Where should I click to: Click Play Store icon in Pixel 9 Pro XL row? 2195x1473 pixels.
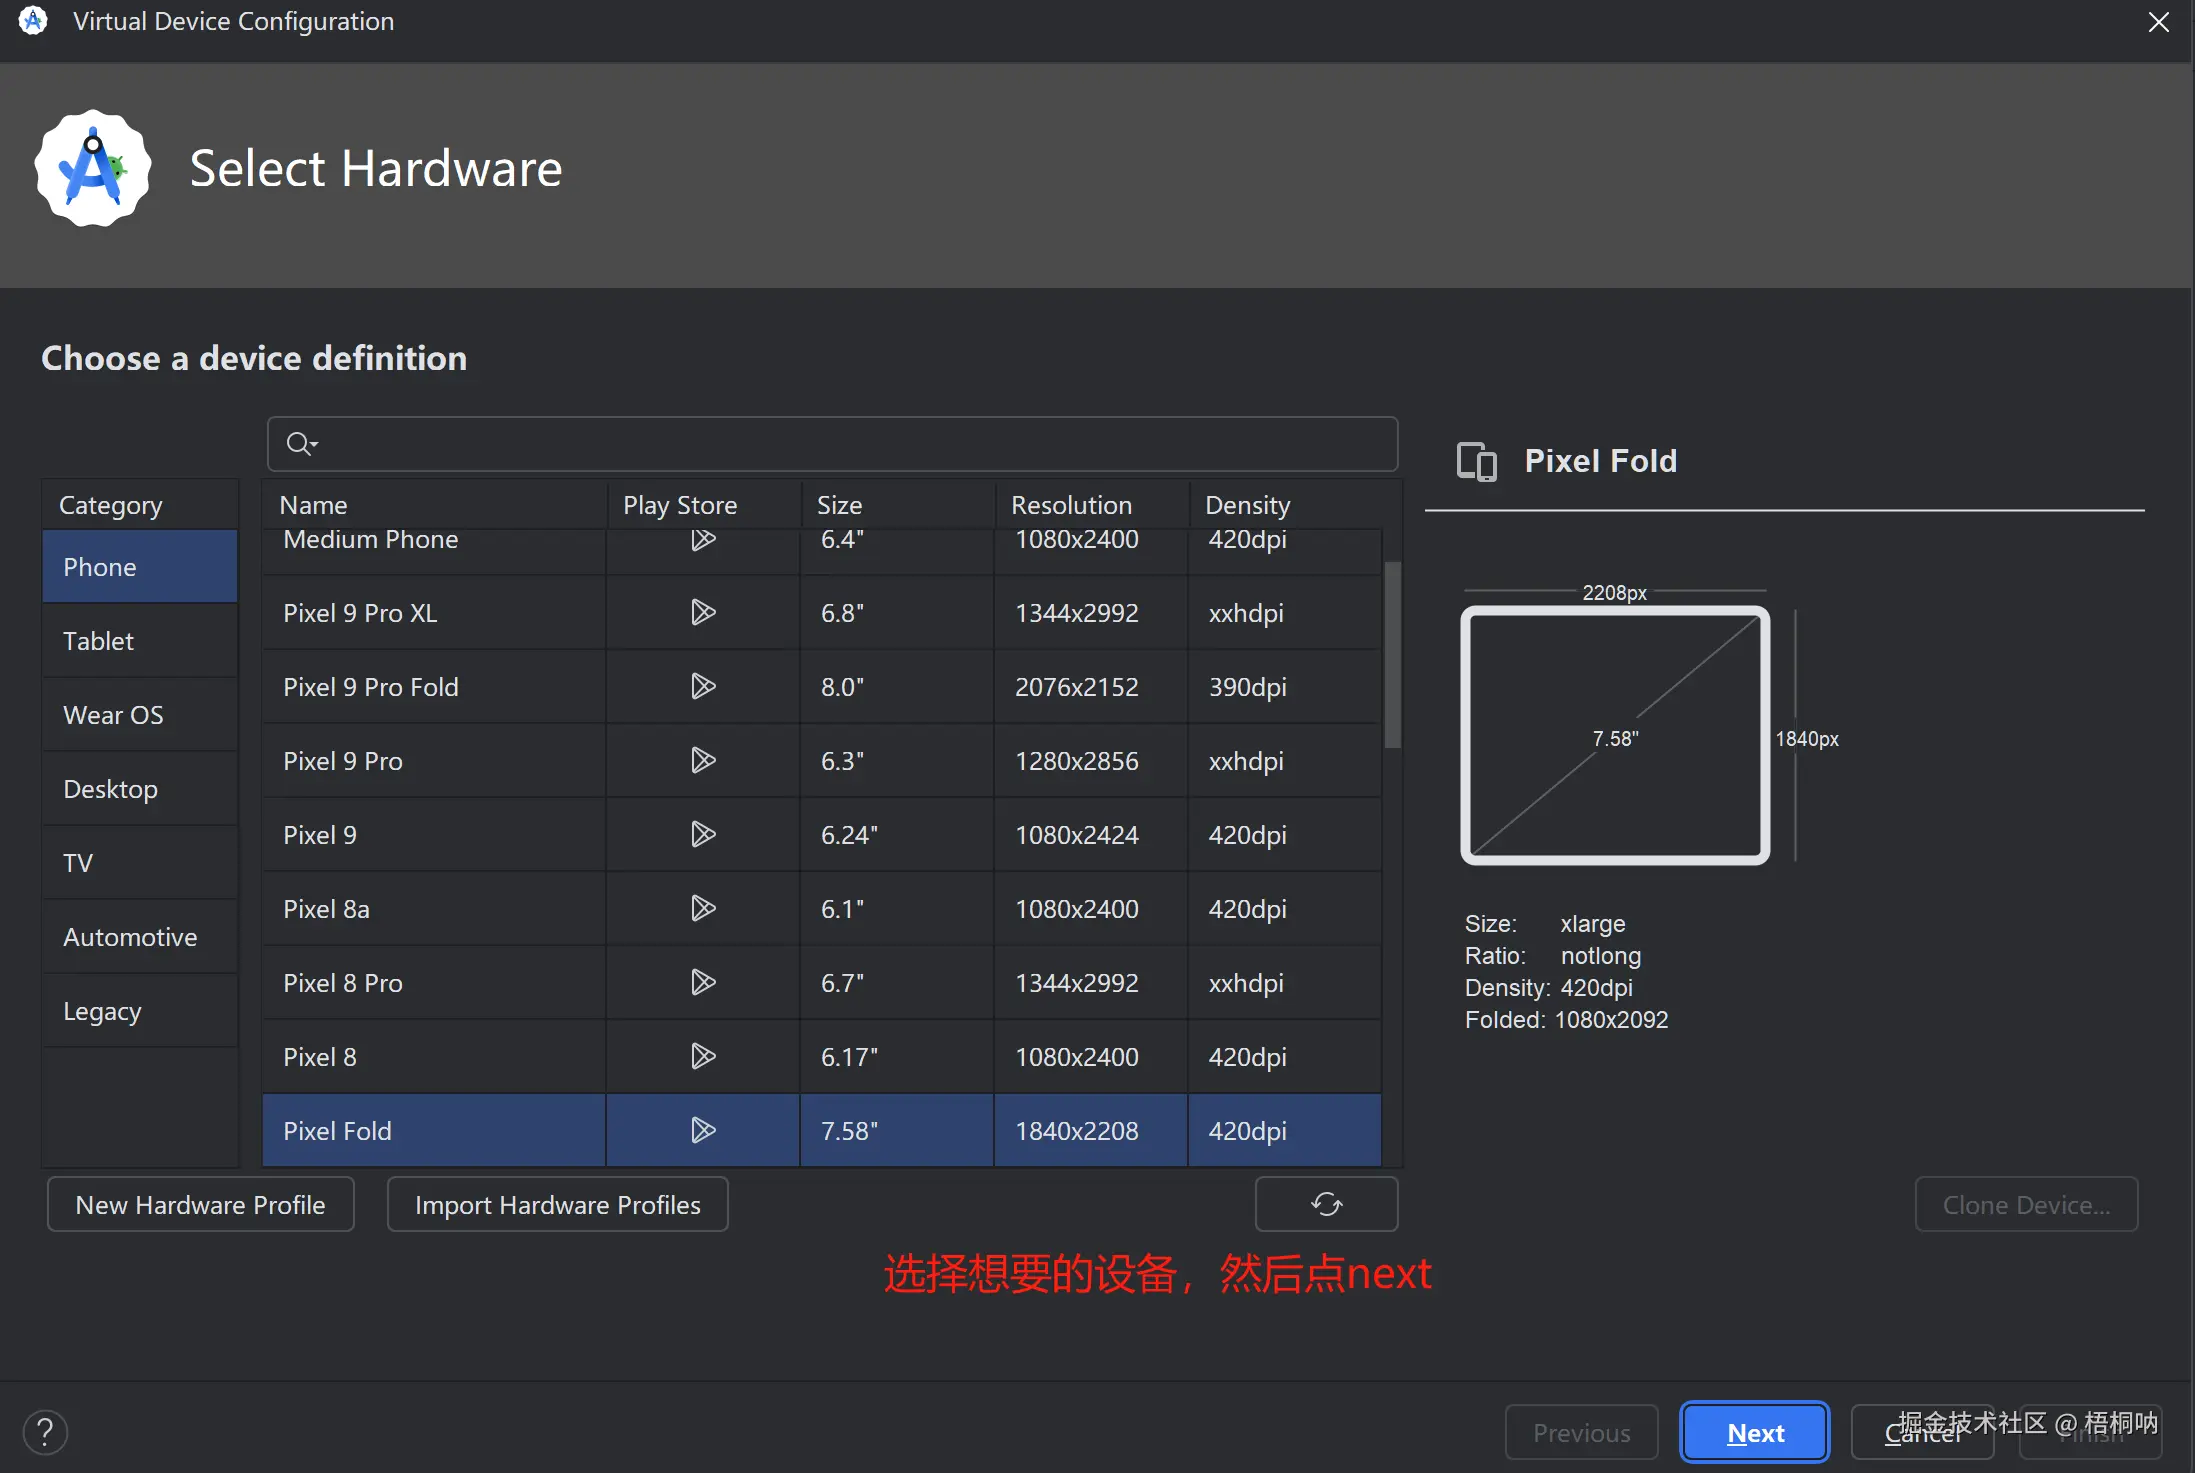(x=703, y=612)
